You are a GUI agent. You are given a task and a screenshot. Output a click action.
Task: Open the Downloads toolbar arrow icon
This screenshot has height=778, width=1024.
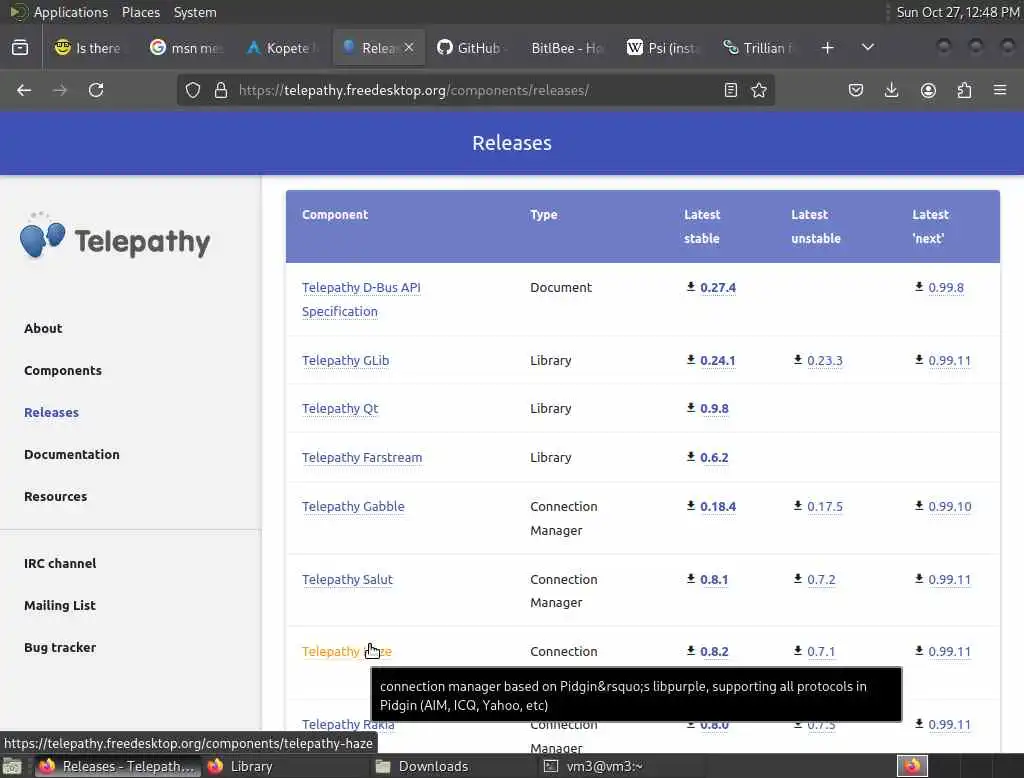coord(891,90)
